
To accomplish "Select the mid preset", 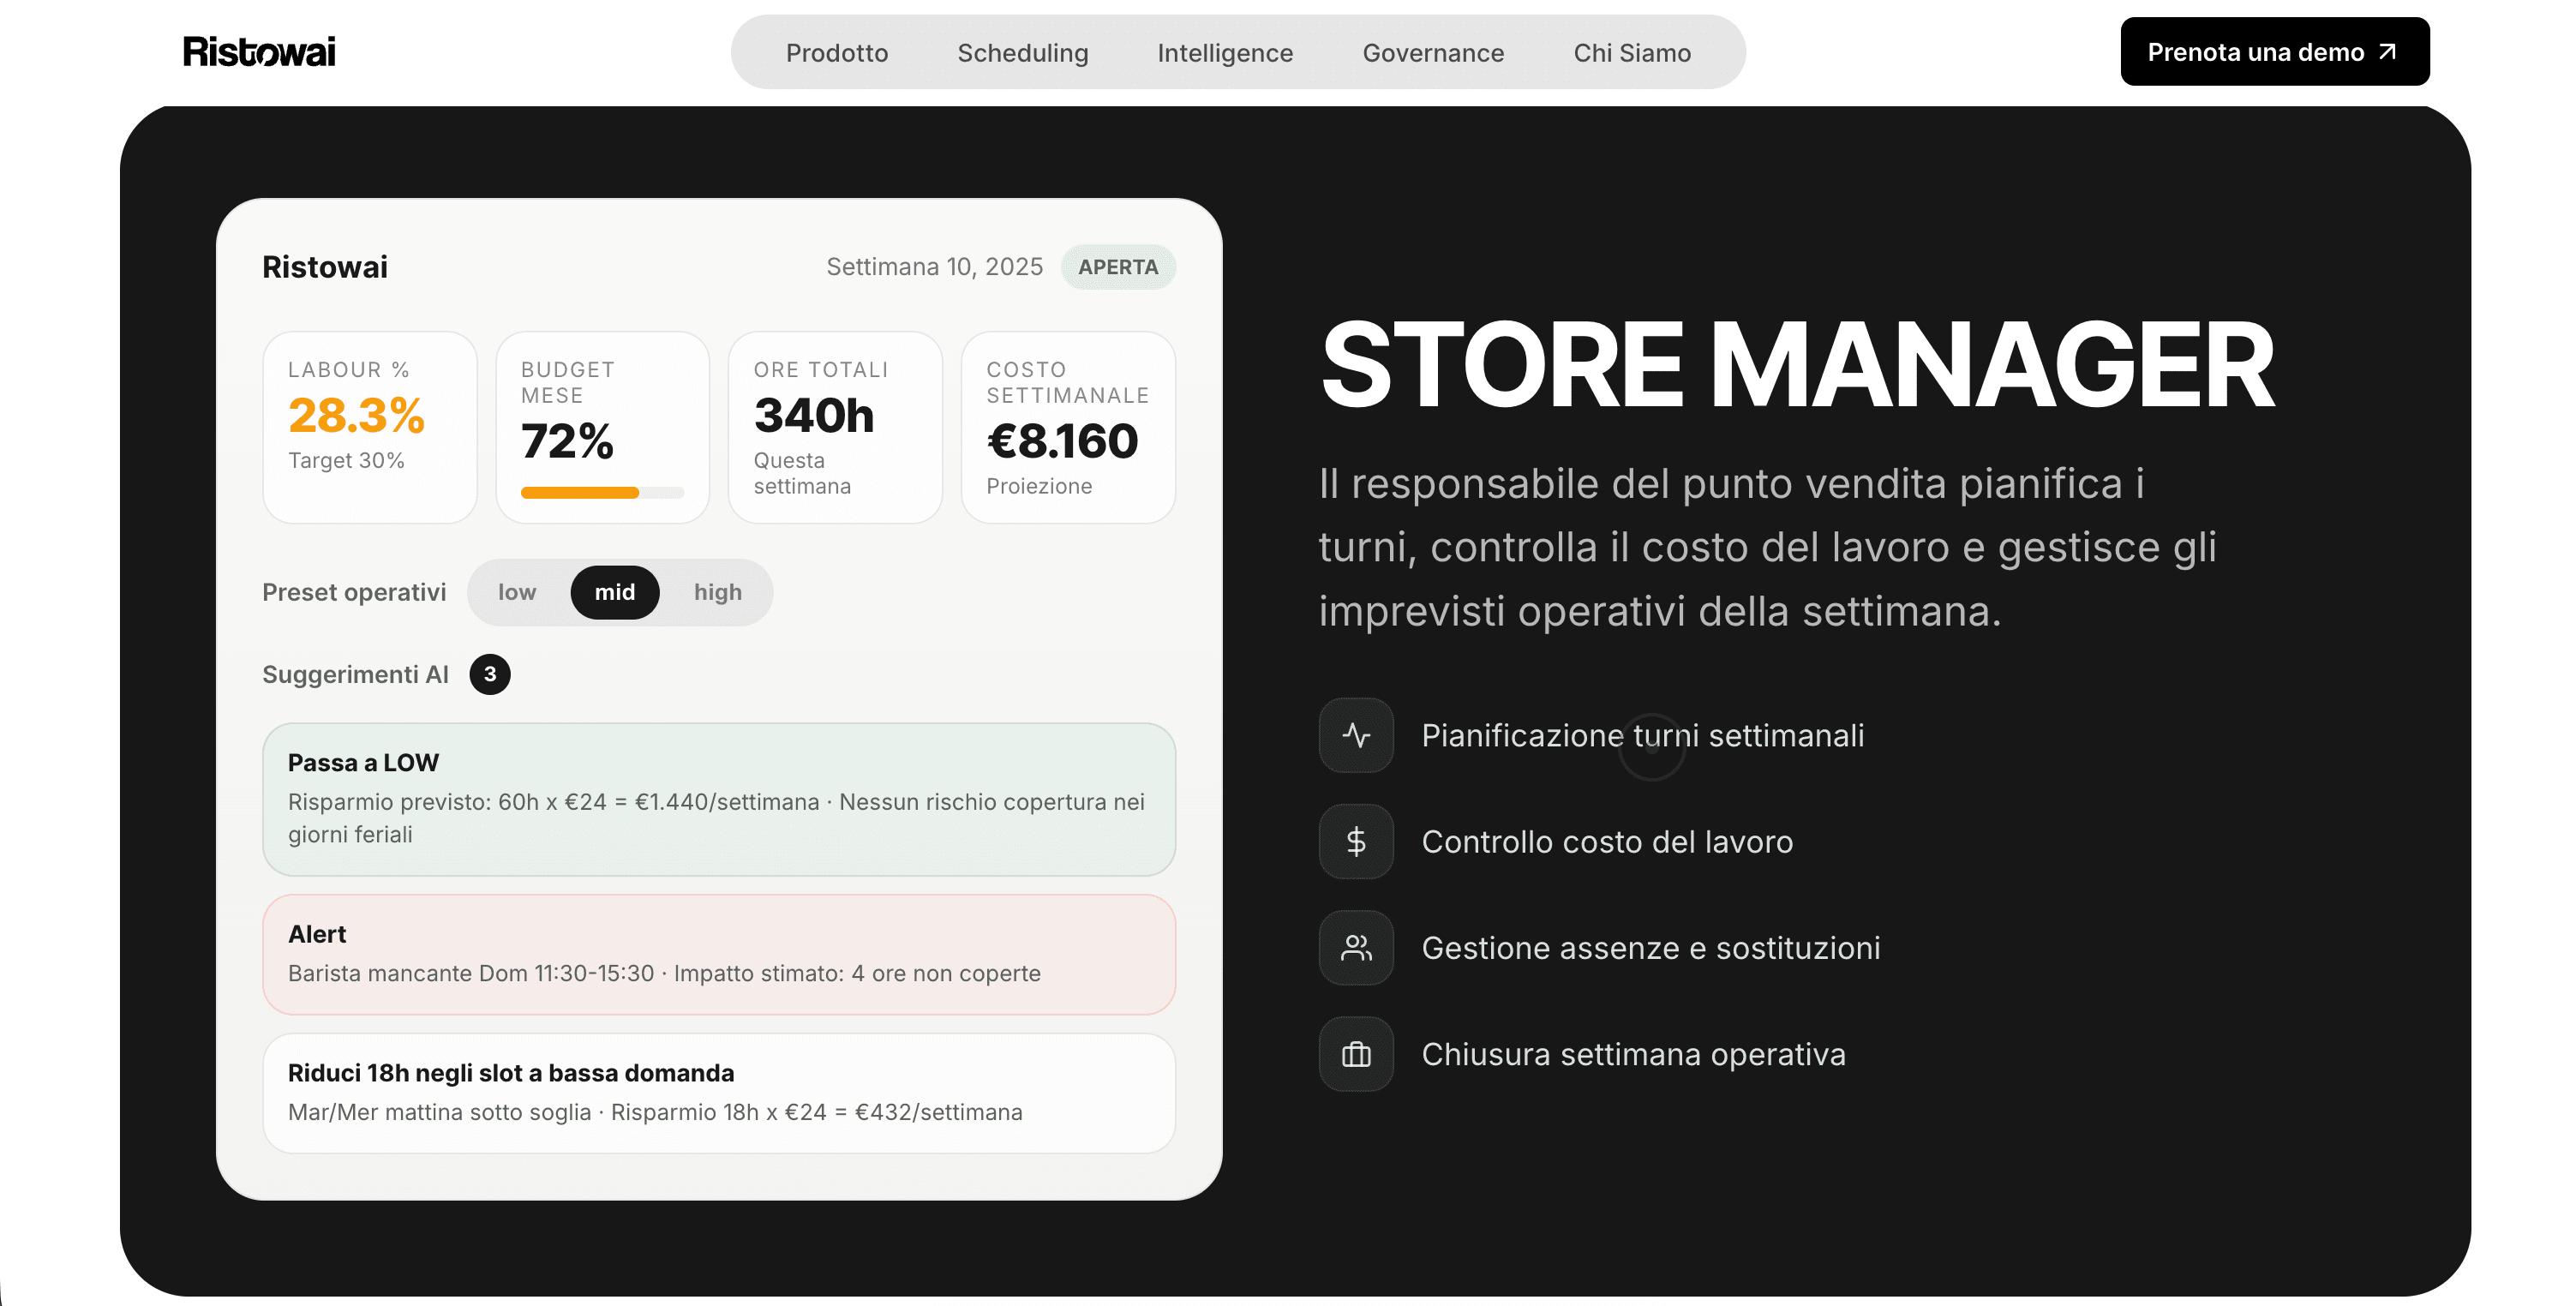I will click(615, 592).
